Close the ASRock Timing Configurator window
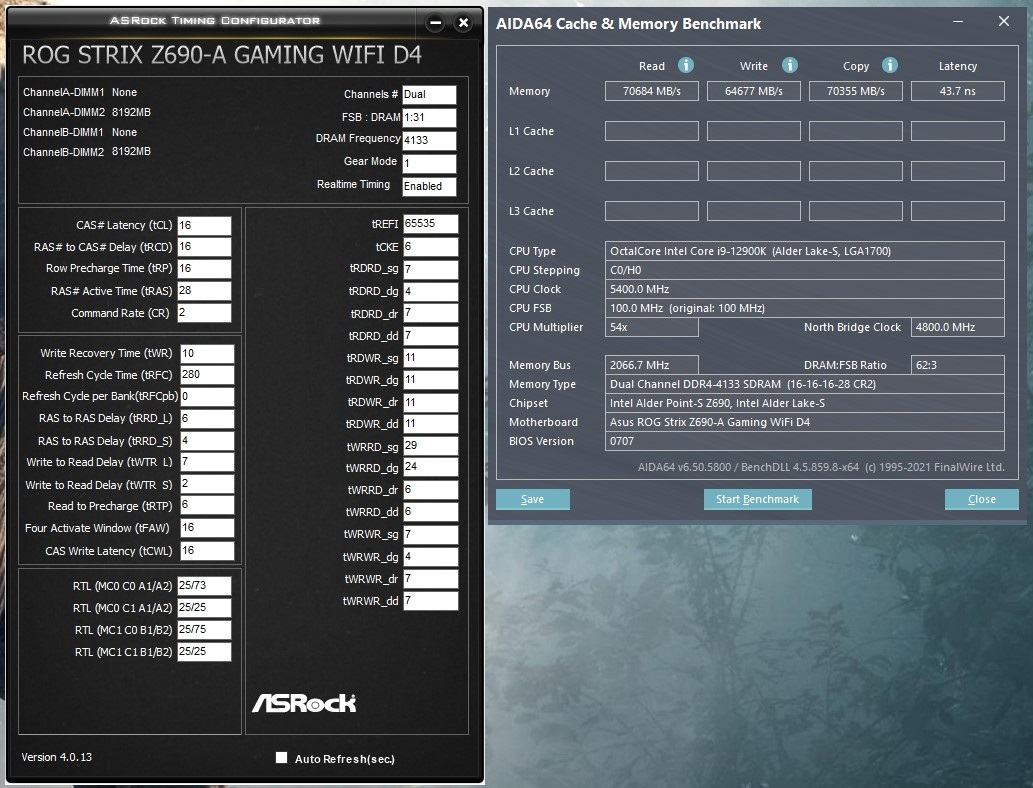1033x788 pixels. pos(463,23)
